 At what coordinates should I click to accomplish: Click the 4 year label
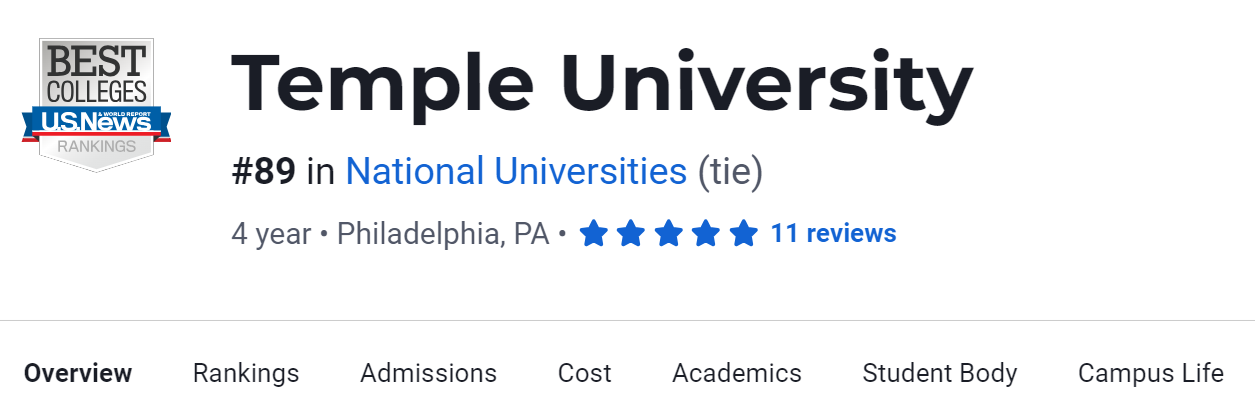[271, 234]
